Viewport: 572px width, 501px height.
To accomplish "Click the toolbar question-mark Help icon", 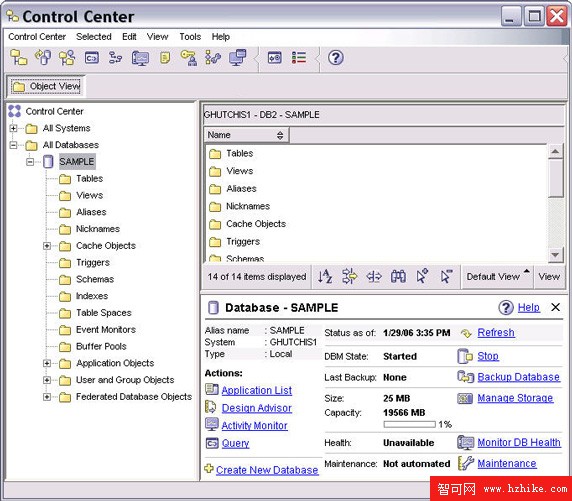I will 336,58.
